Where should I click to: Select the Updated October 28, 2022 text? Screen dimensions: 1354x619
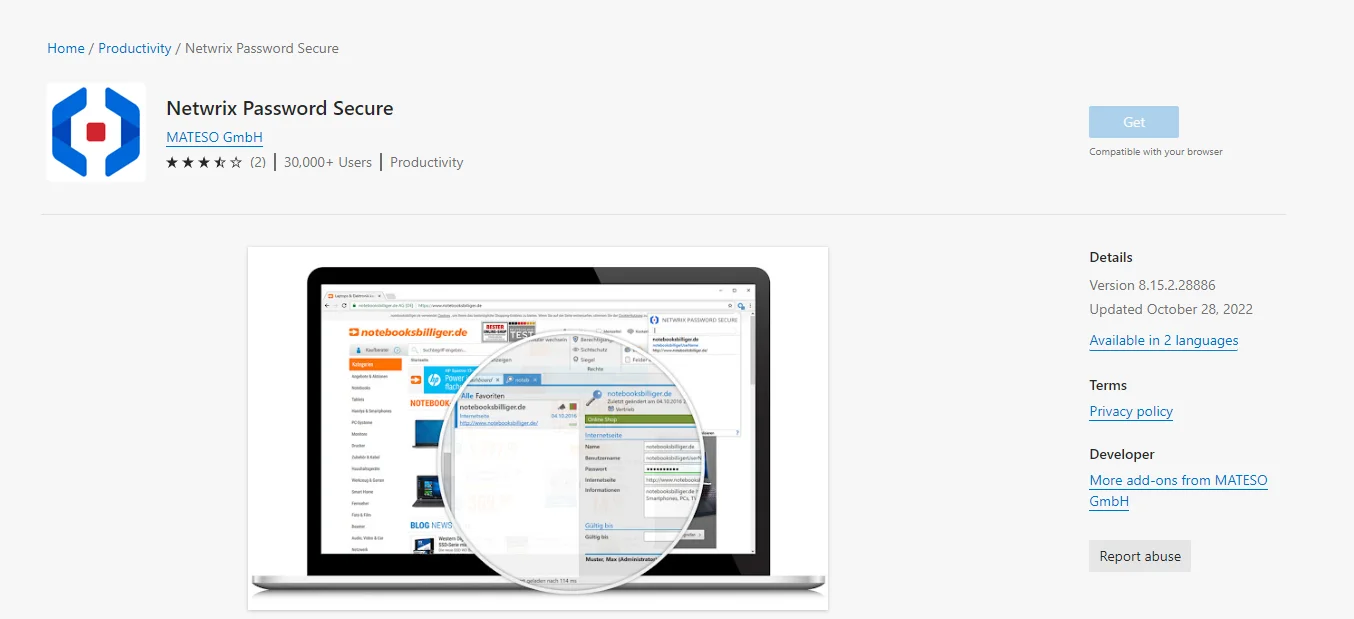[x=1171, y=309]
